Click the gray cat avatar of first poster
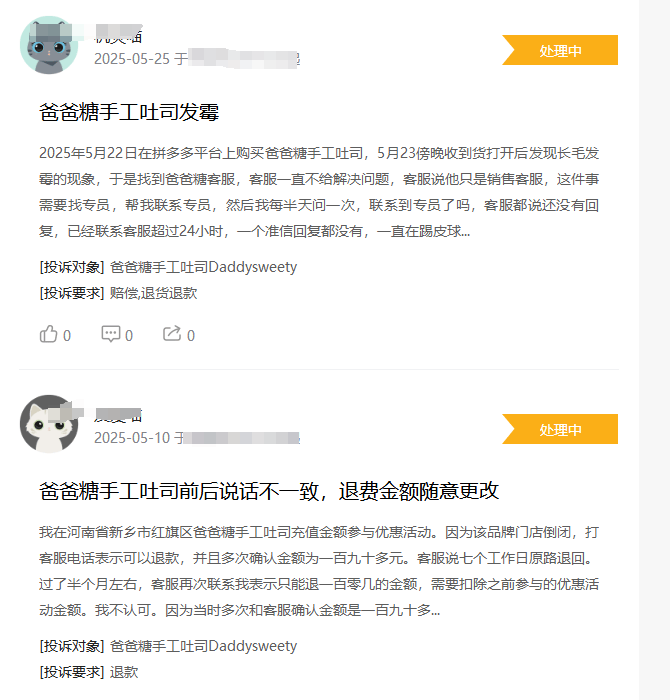 pos(49,45)
